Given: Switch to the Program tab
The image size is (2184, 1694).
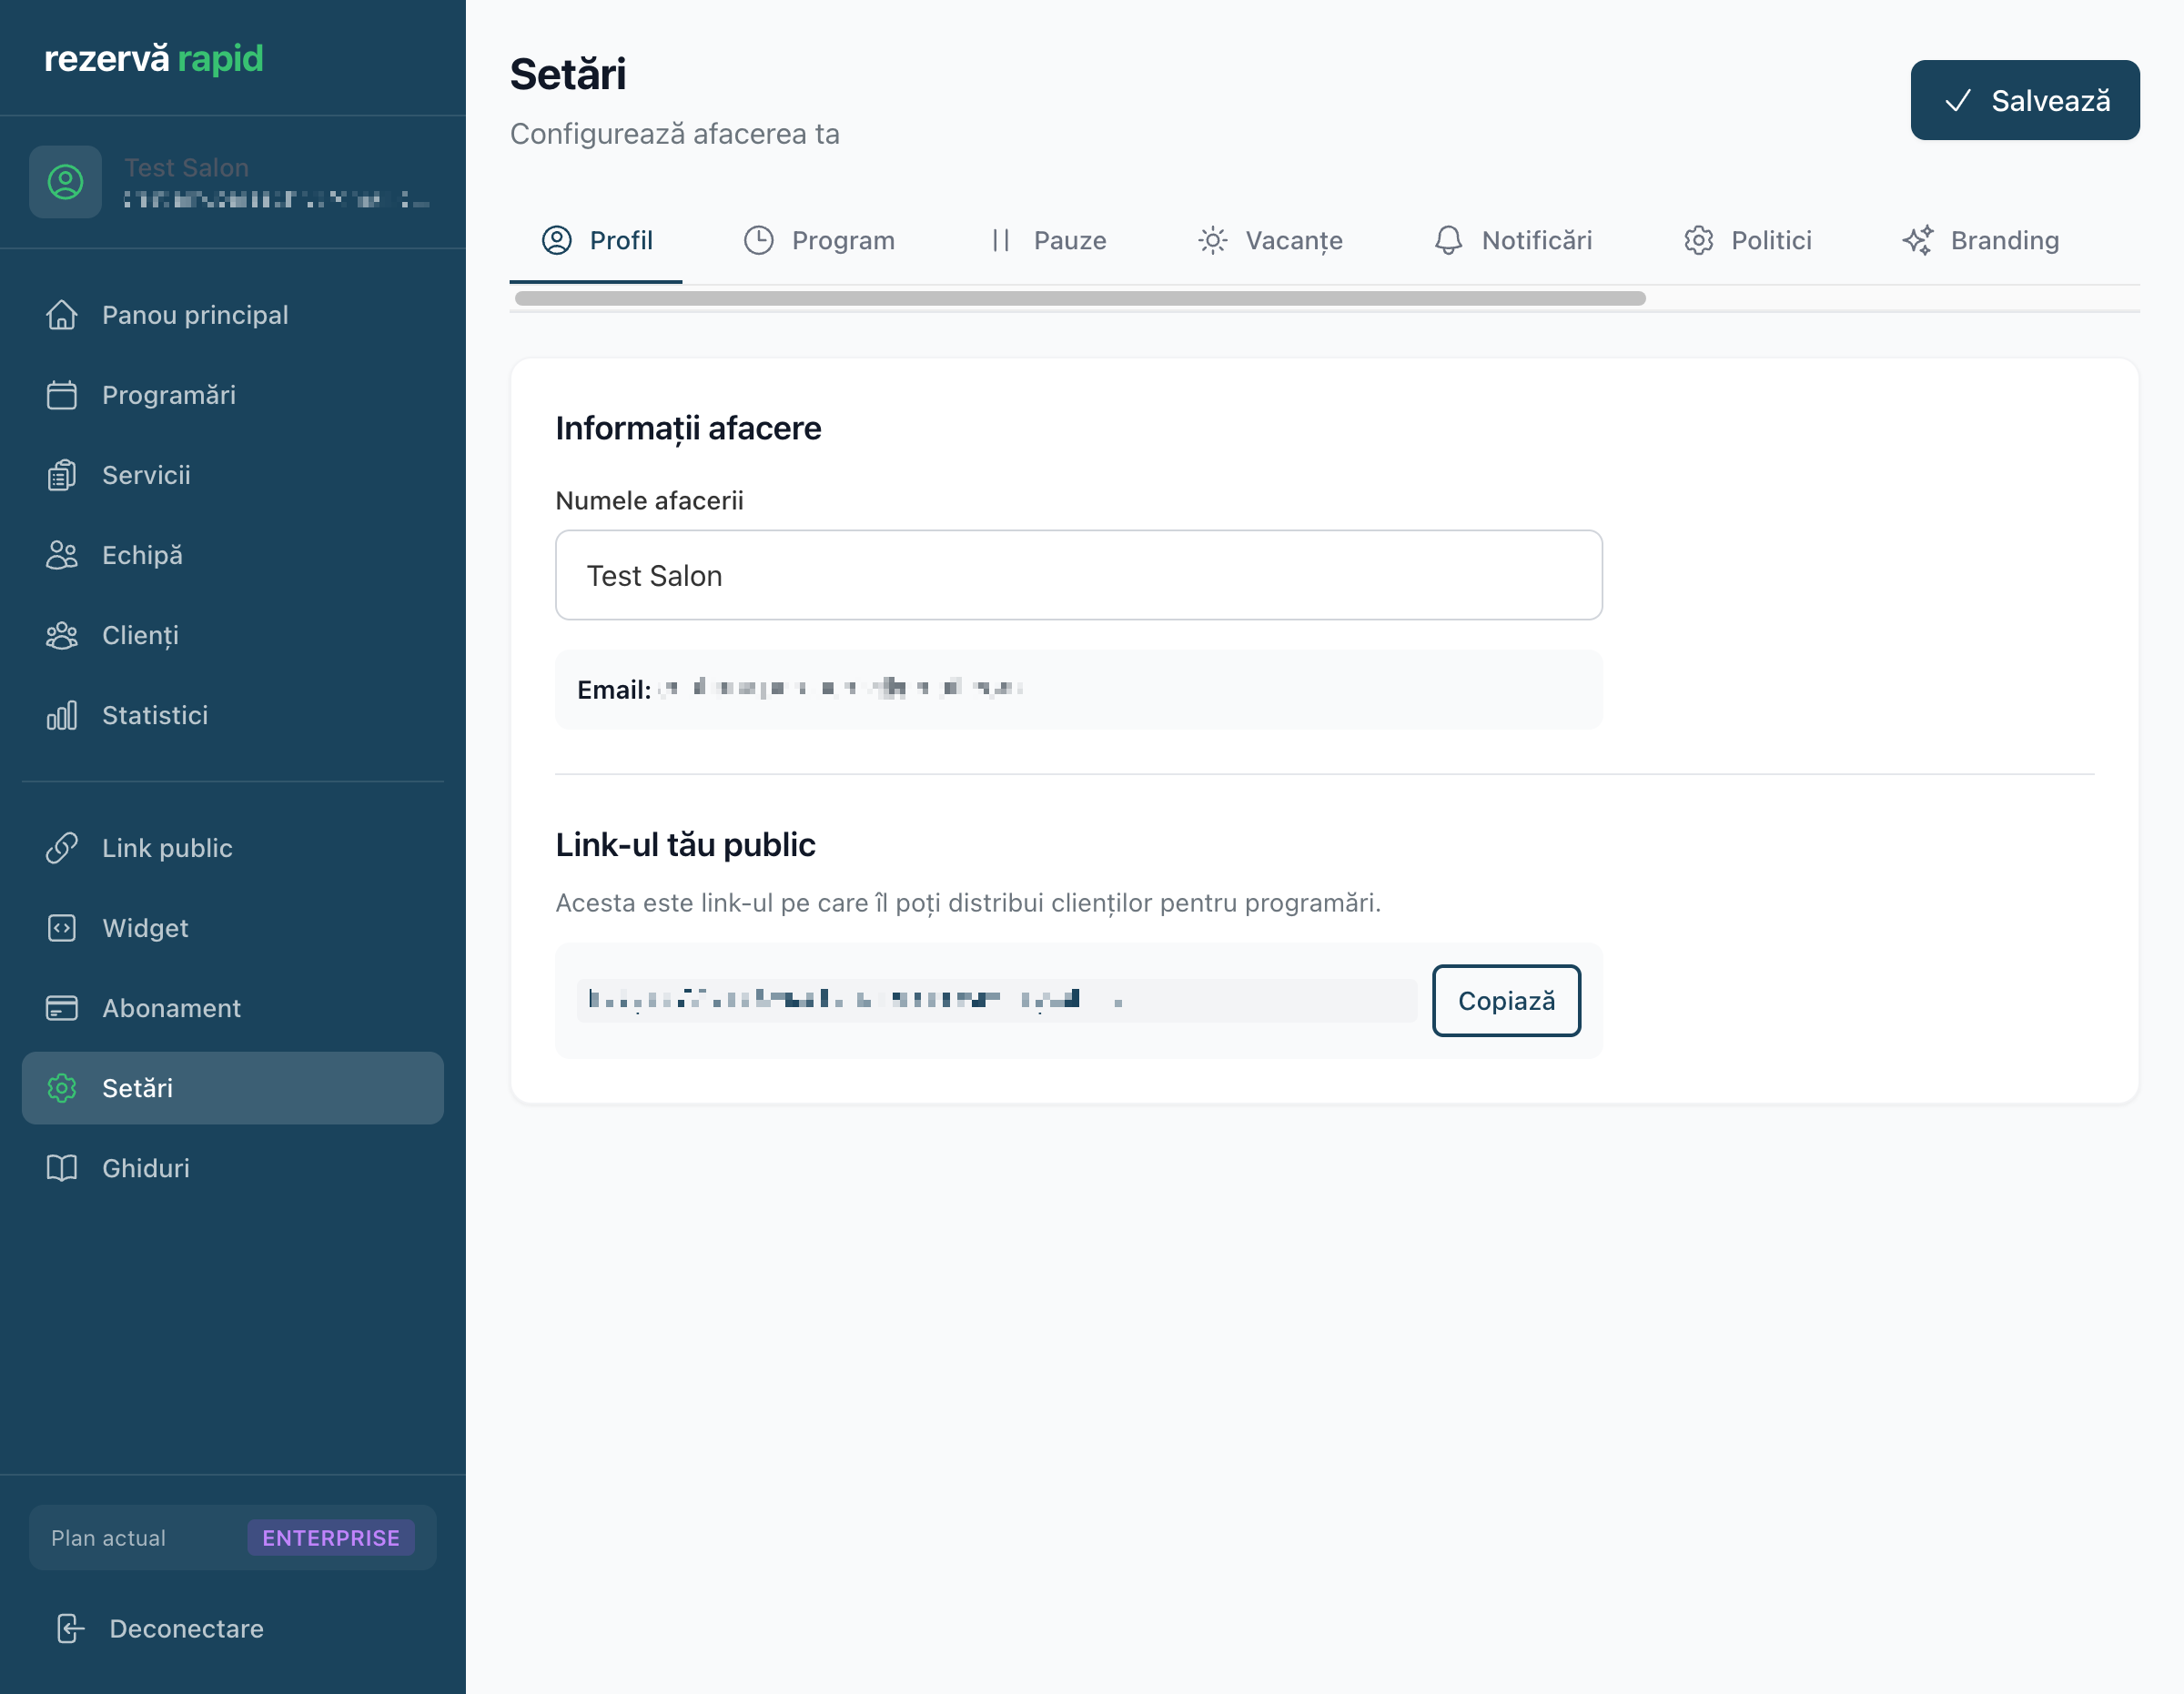Looking at the screenshot, I should tap(819, 241).
